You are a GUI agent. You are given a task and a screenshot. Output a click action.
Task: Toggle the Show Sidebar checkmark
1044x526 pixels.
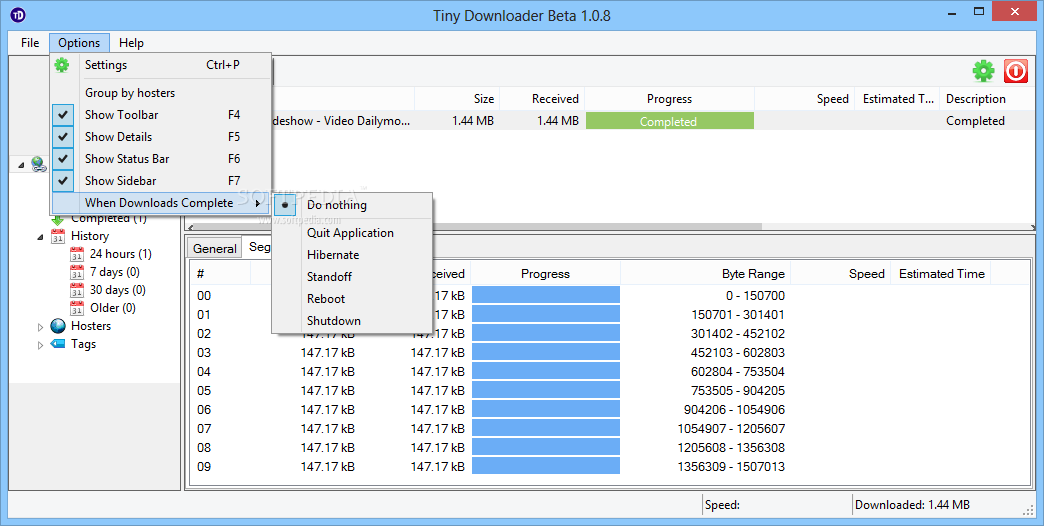pyautogui.click(x=63, y=180)
